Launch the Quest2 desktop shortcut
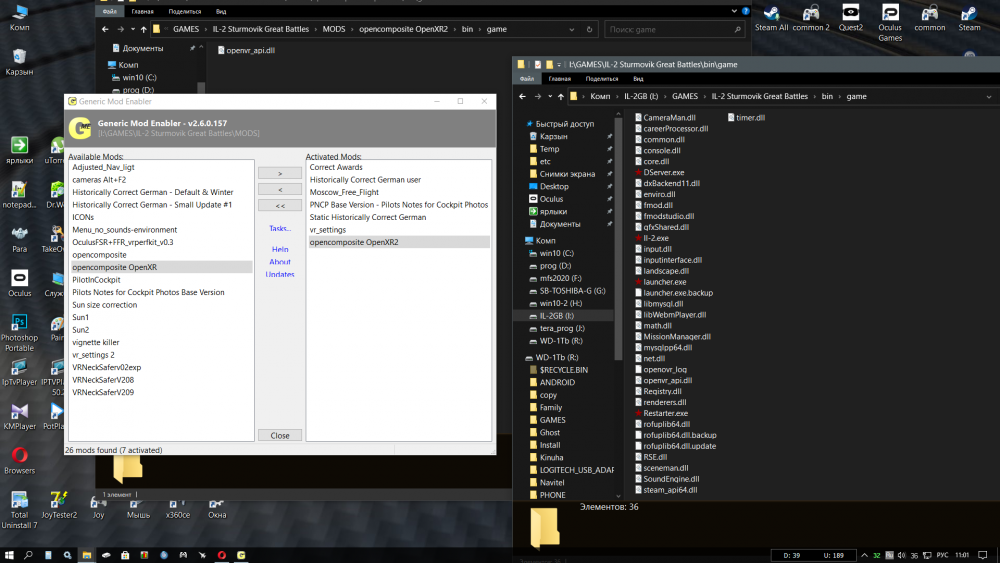 click(x=851, y=16)
